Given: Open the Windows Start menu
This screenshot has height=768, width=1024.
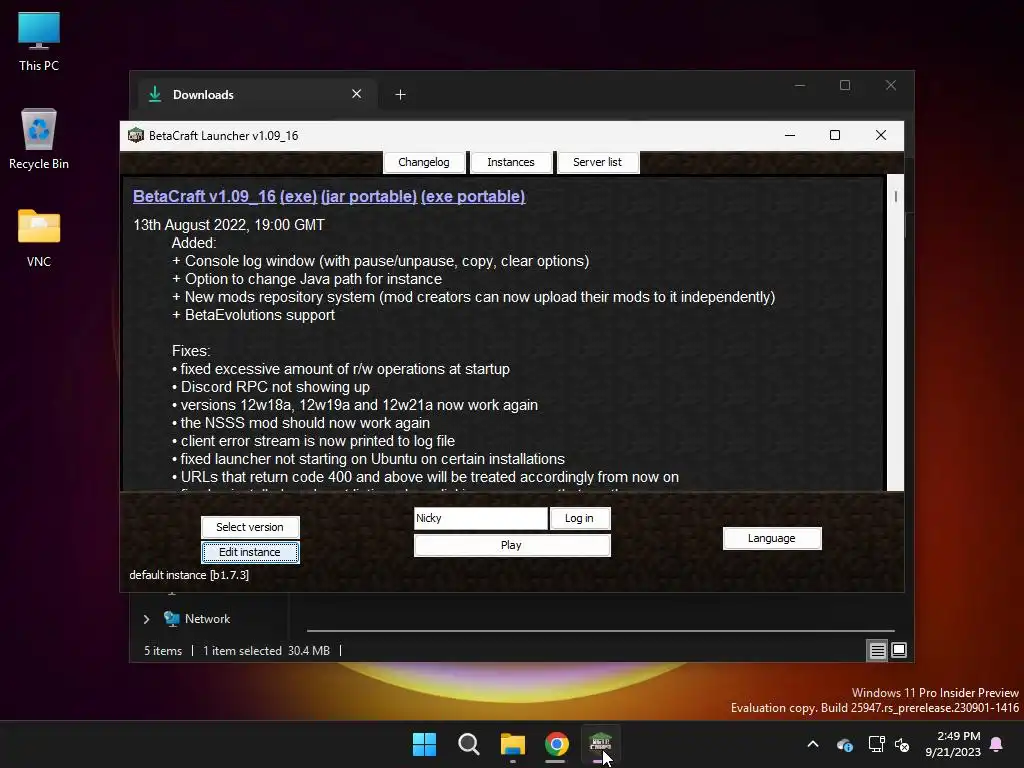Looking at the screenshot, I should click(x=424, y=744).
